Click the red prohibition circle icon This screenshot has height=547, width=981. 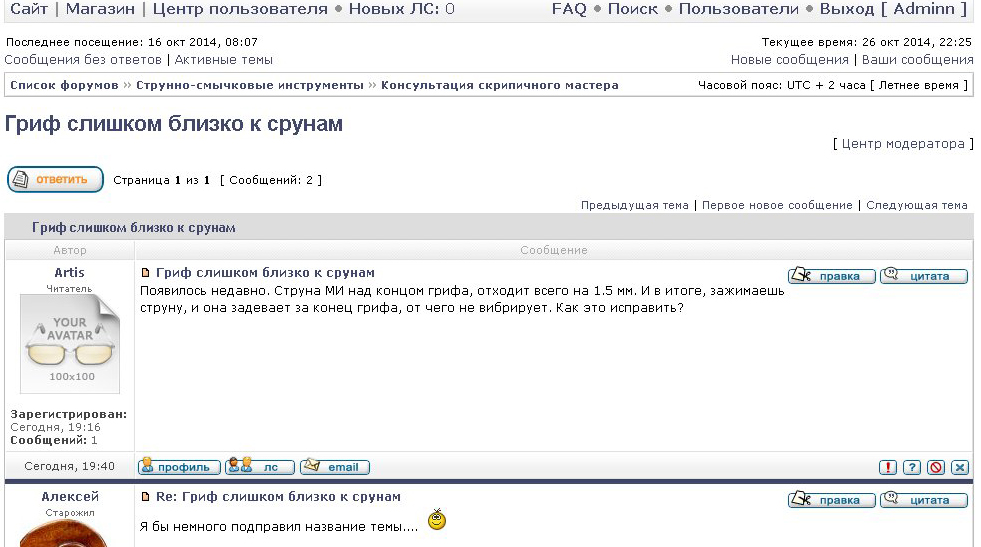[x=935, y=467]
